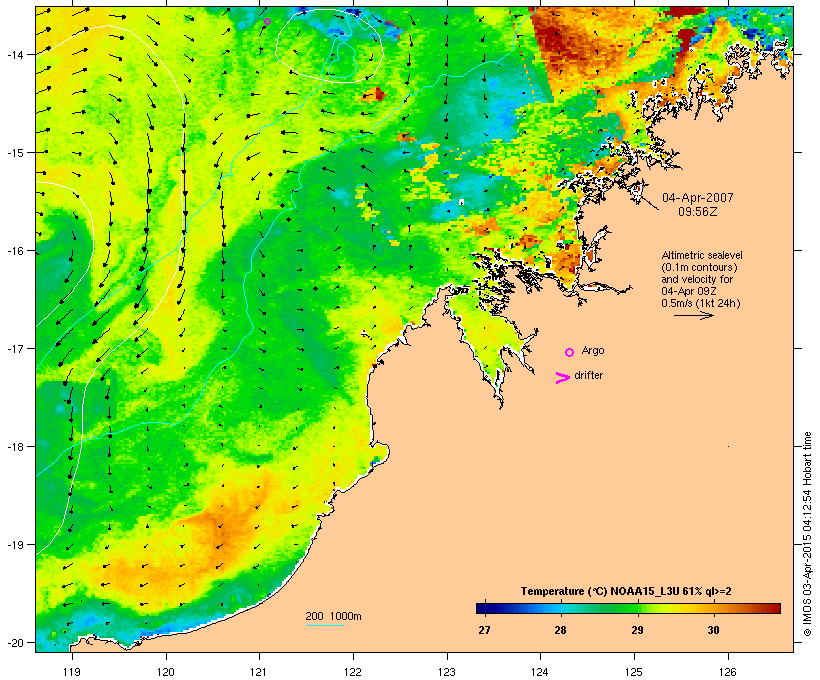Screen dimensions: 820x680
Task: Click the white closed sea-level contour near 122°E
Action: (x=329, y=46)
